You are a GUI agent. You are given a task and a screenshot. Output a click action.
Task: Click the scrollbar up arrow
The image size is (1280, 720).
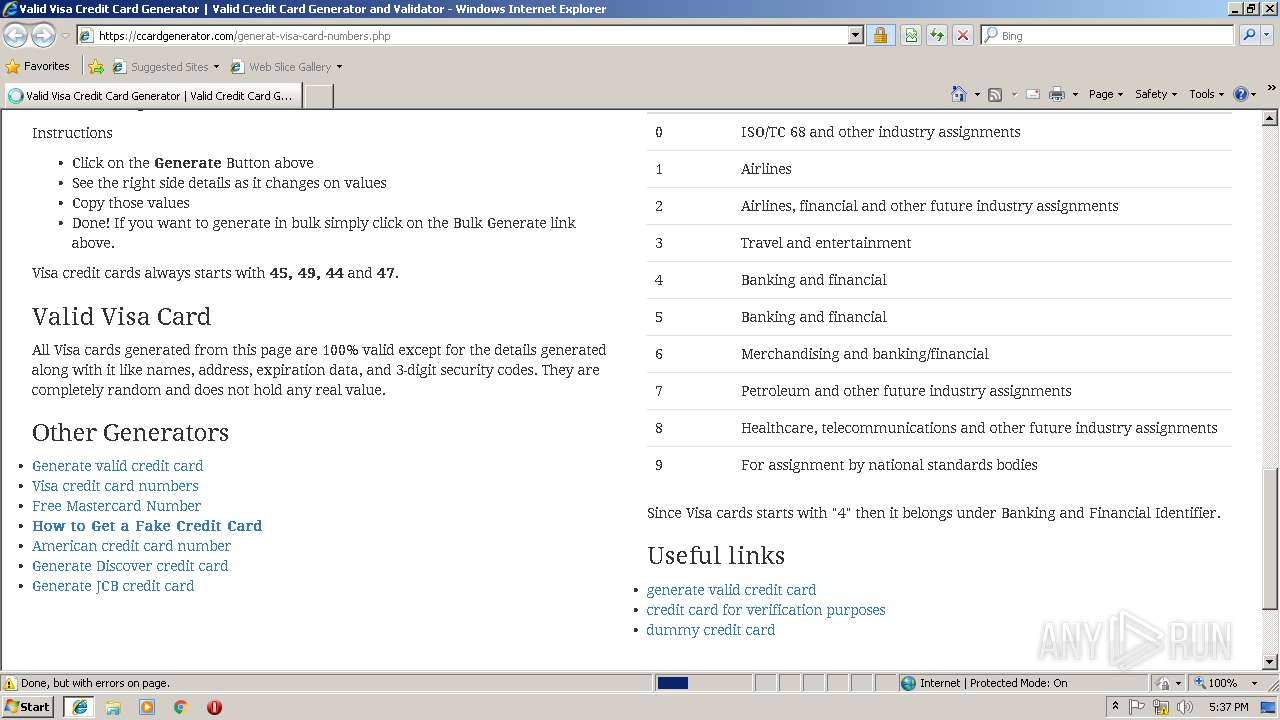coord(1270,118)
